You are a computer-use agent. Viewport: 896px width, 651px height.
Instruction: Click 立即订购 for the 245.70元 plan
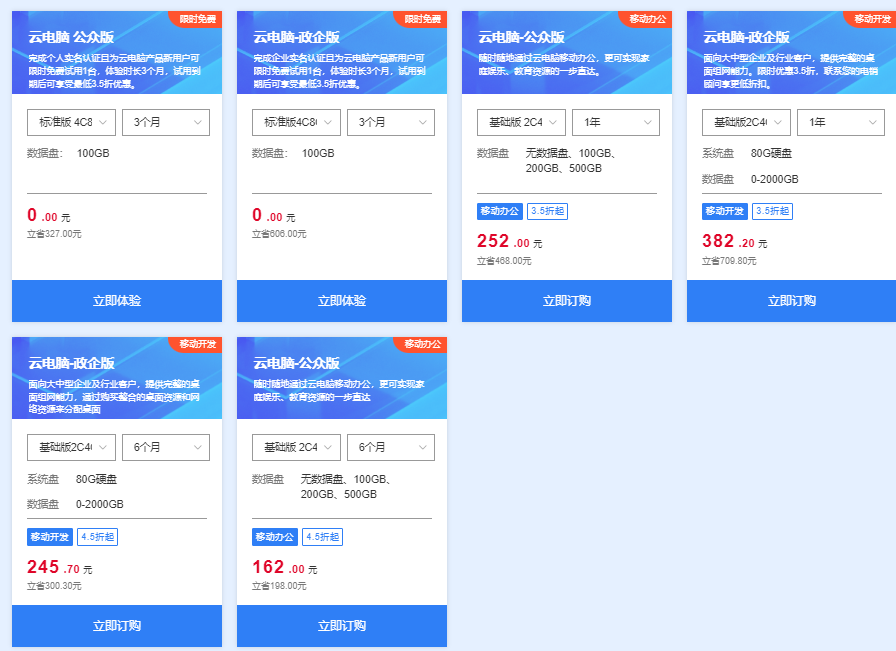pyautogui.click(x=117, y=626)
